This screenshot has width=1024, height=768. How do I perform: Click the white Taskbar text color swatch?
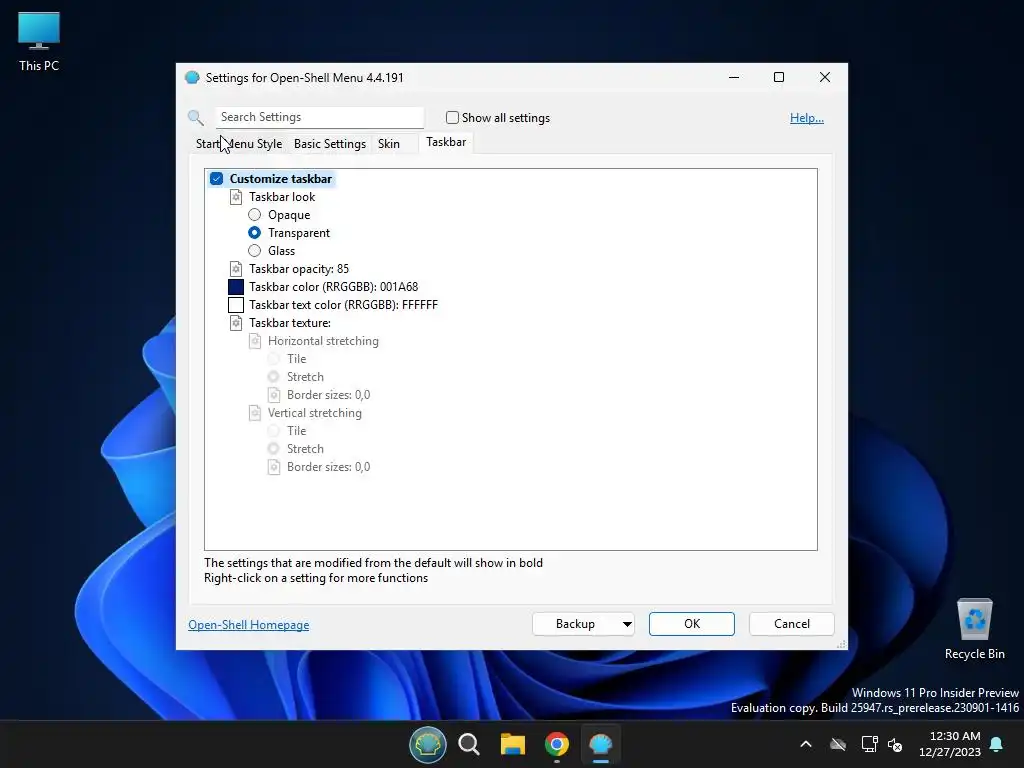[236, 305]
